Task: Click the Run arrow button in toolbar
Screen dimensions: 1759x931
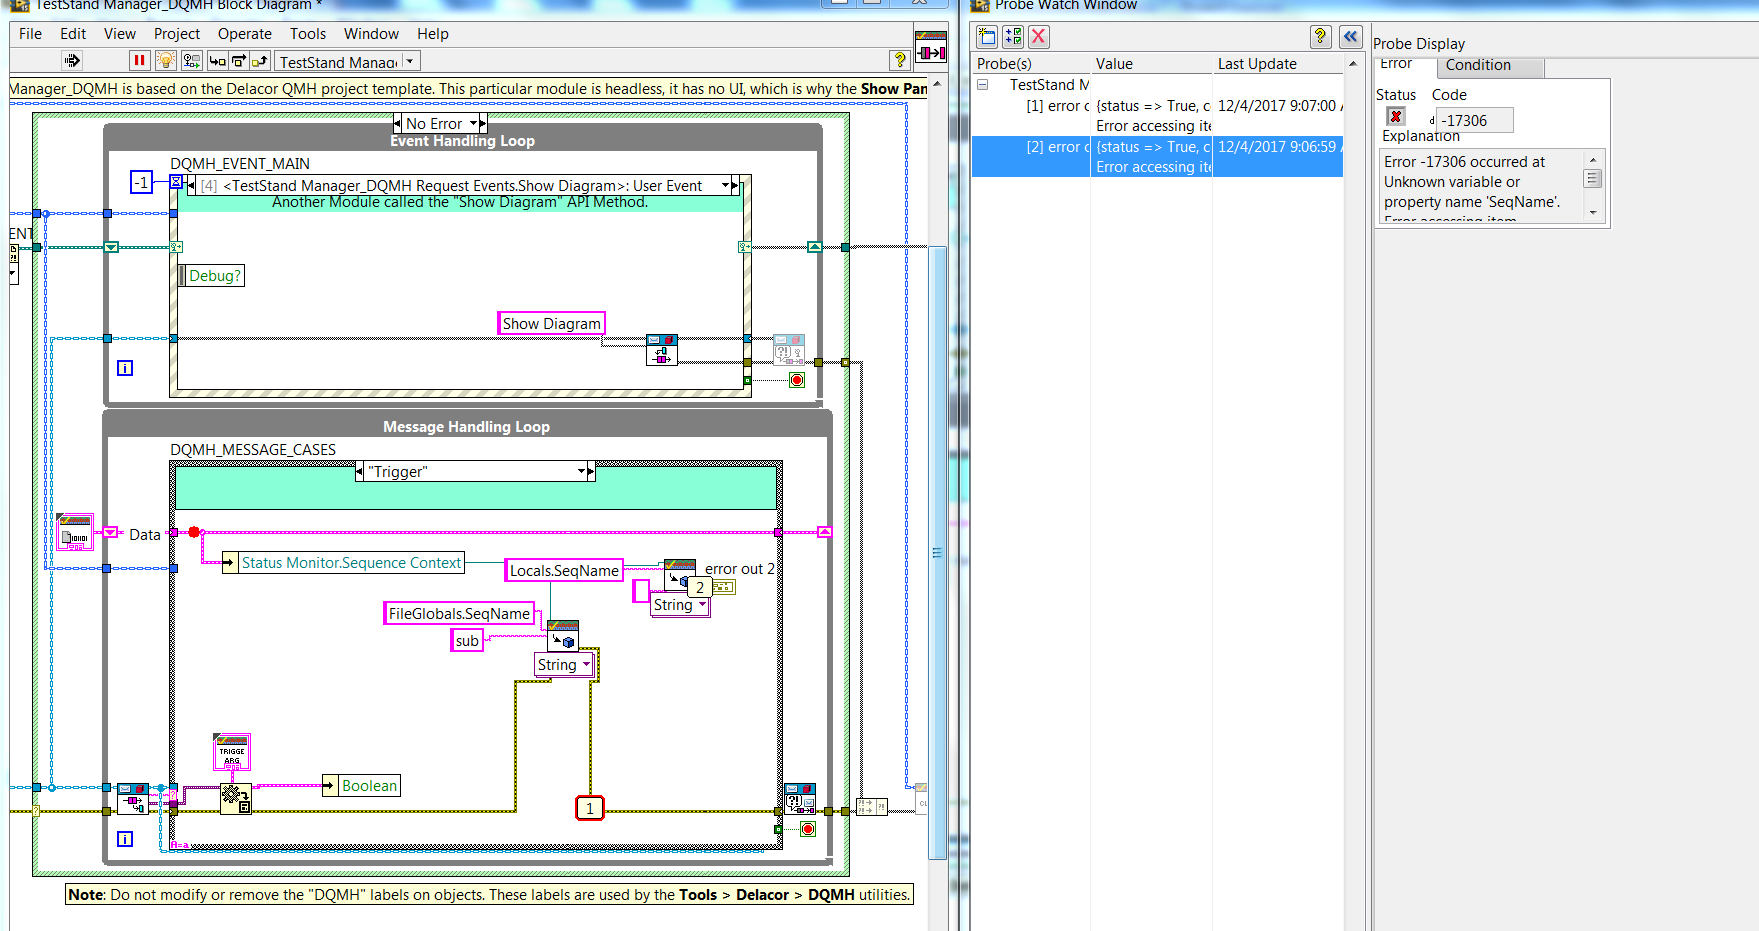Action: 72,61
